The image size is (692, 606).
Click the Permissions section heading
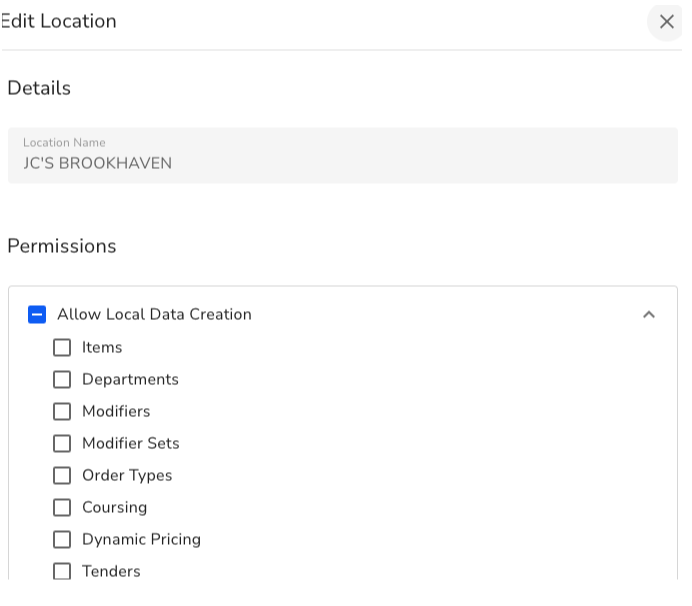62,246
